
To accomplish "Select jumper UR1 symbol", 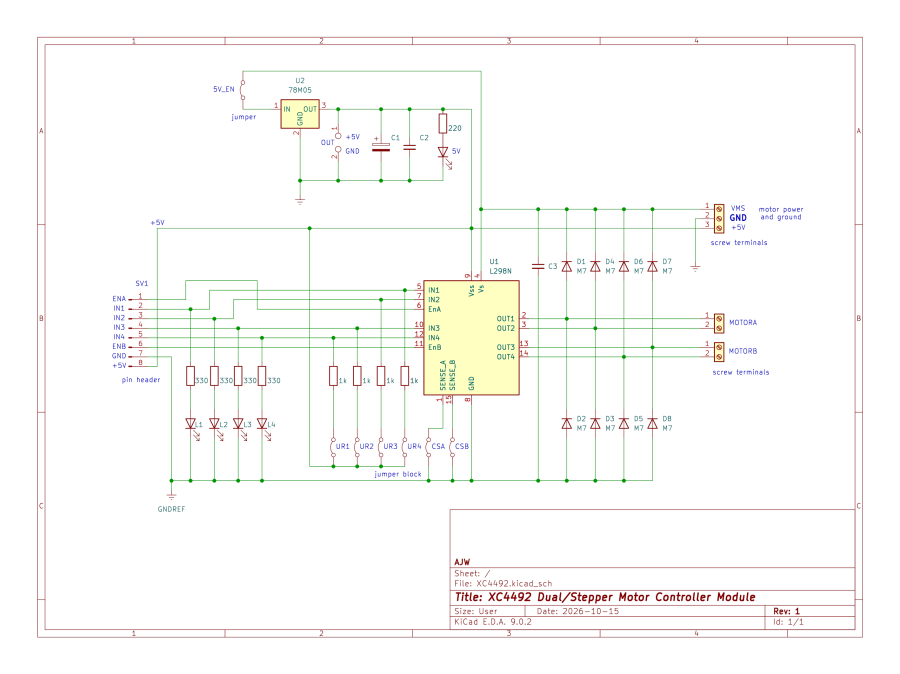I will pos(333,447).
